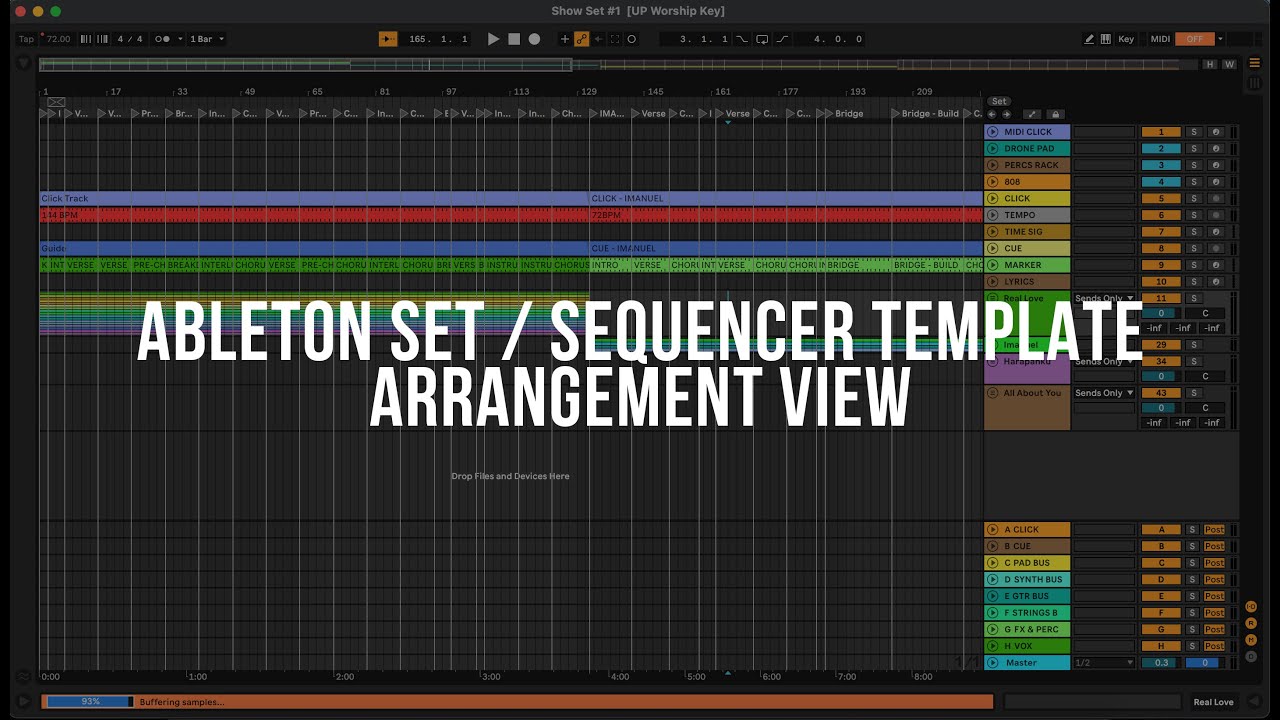The height and width of the screenshot is (720, 1280).
Task: Toggle Track Delay D button
Action: click(1251, 656)
